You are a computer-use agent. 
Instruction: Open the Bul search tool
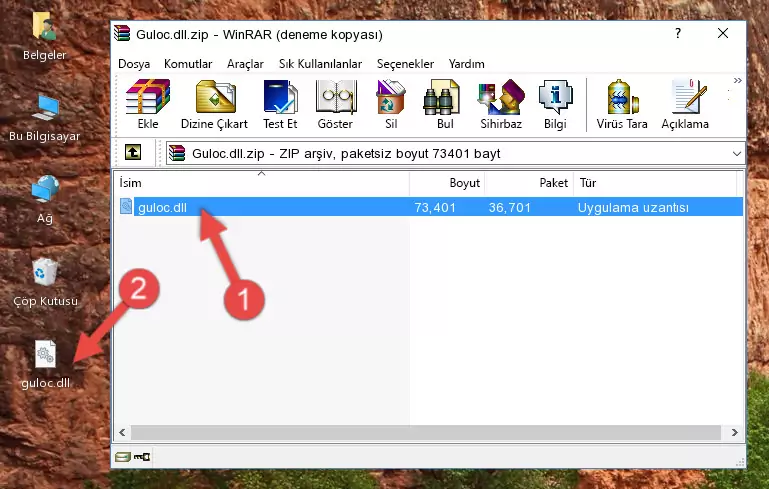[444, 104]
